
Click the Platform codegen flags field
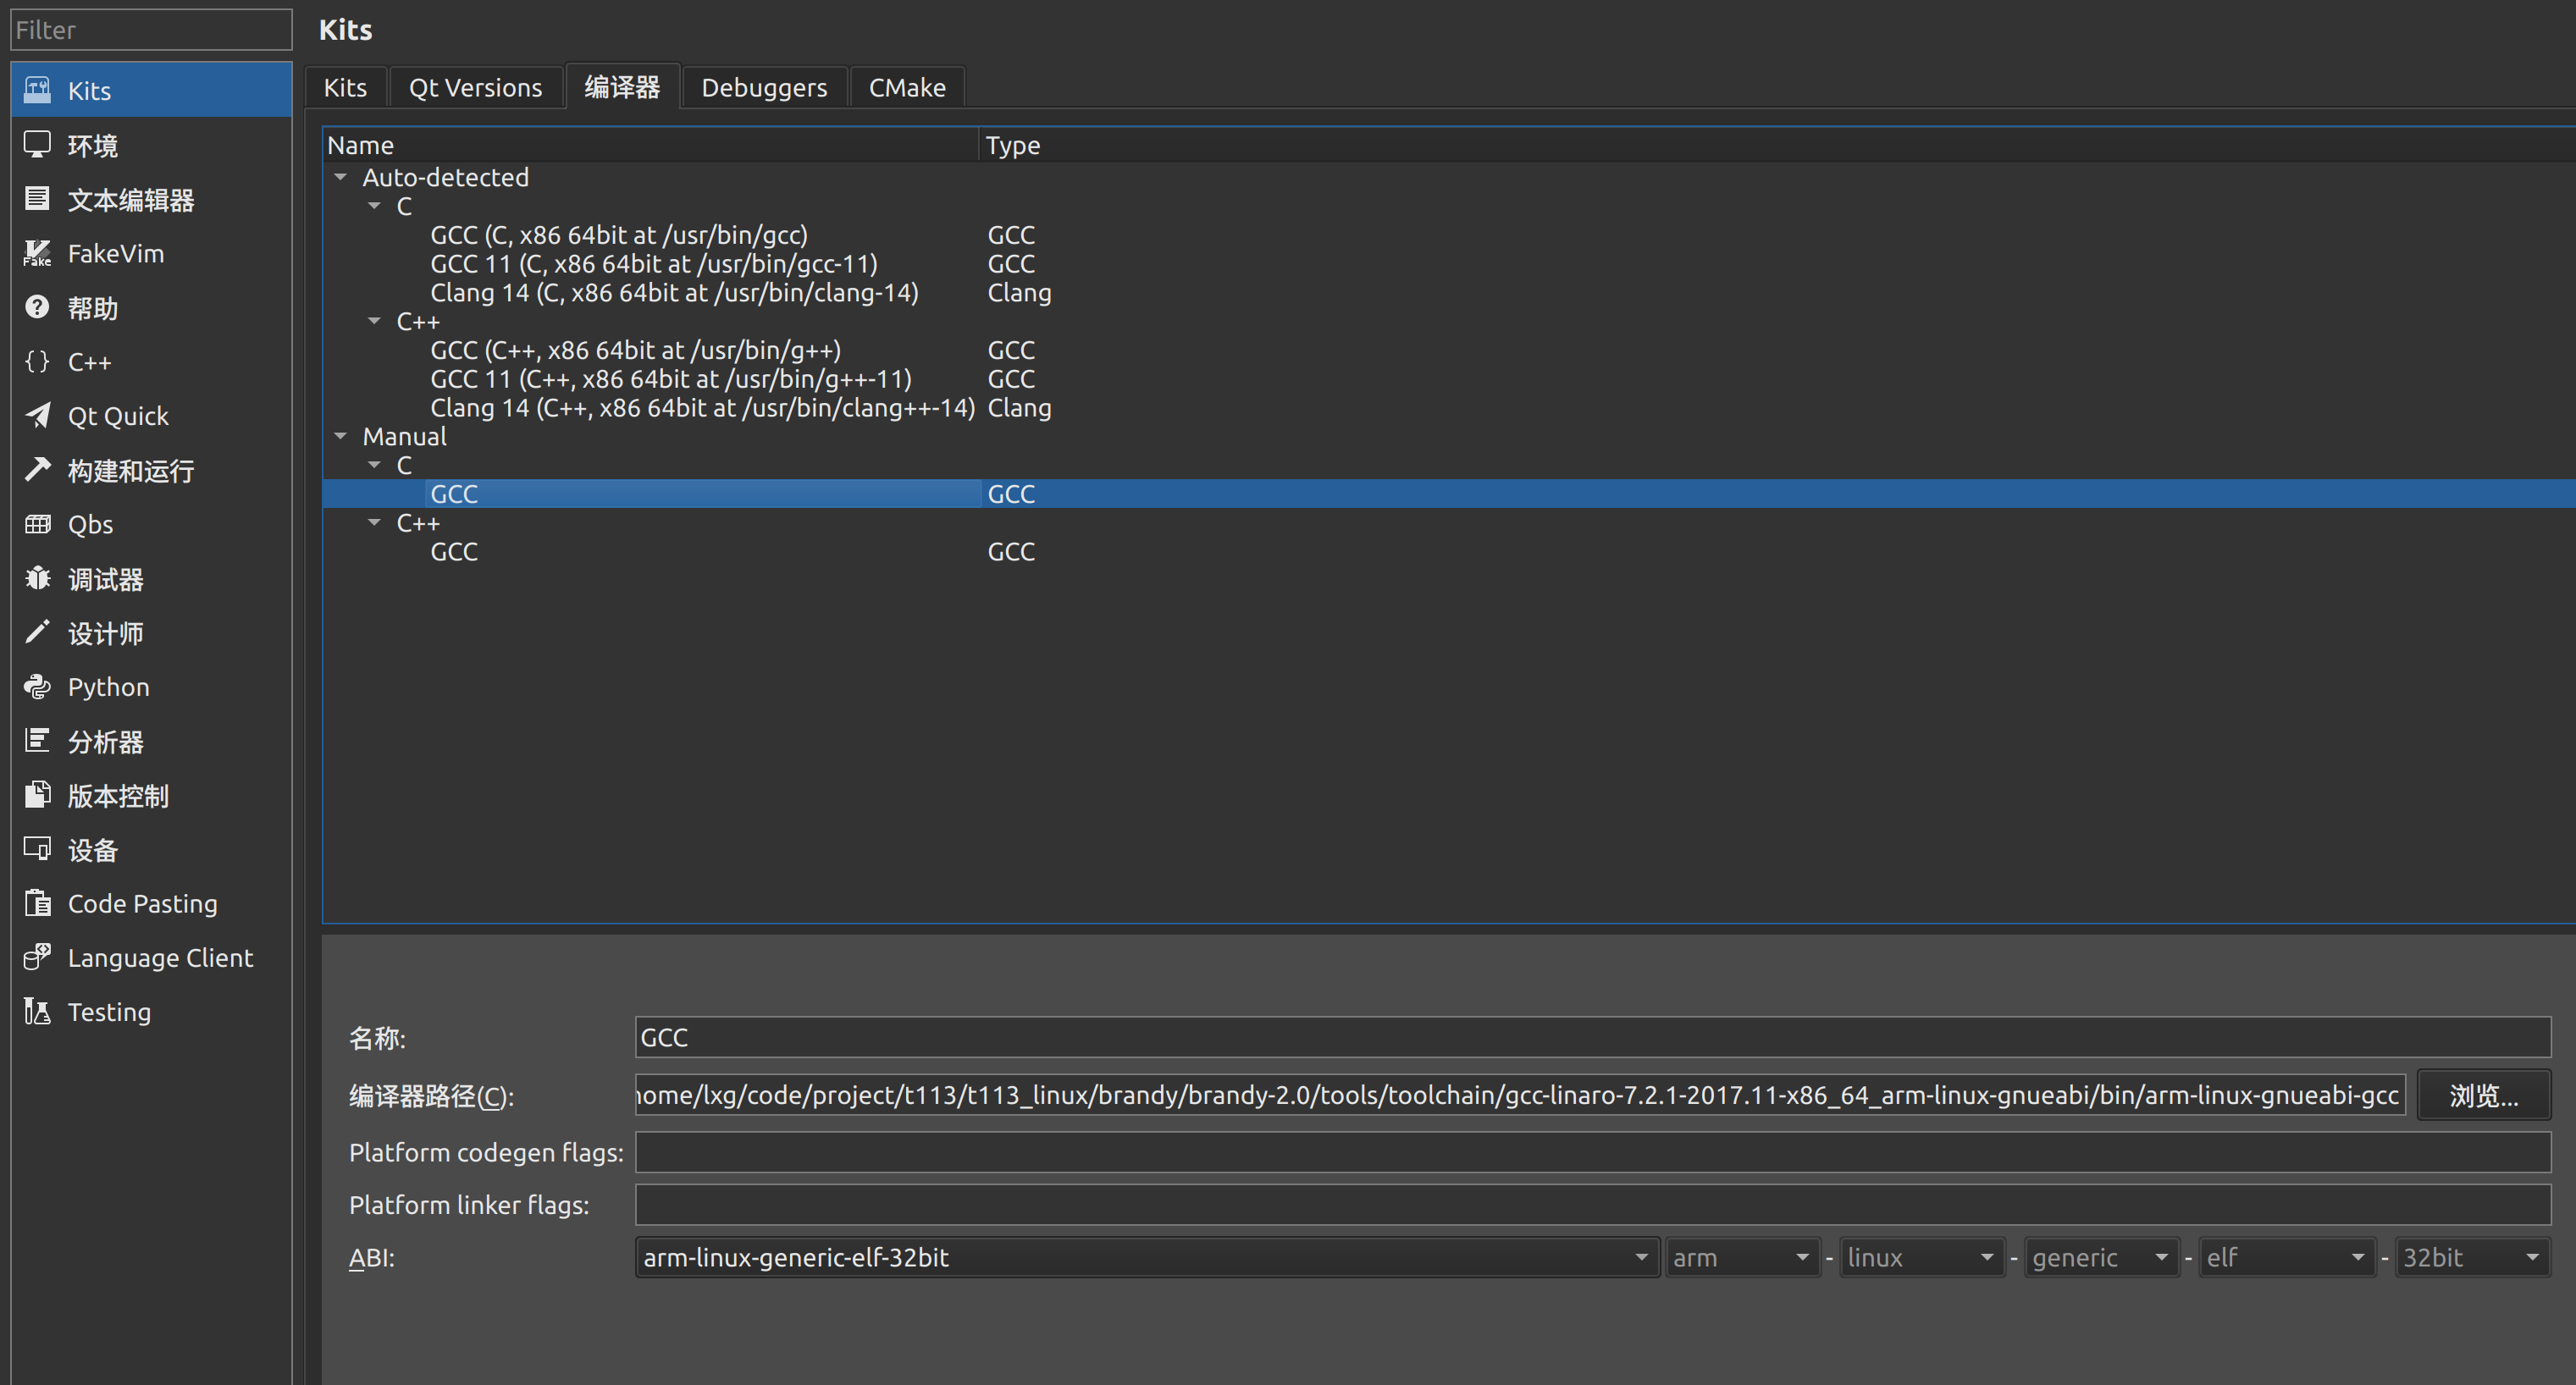1592,1152
